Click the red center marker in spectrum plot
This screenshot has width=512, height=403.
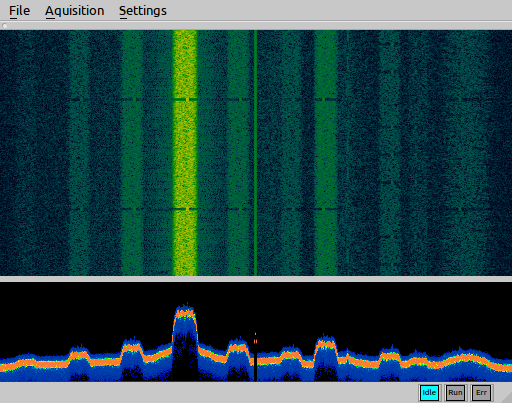[x=256, y=338]
